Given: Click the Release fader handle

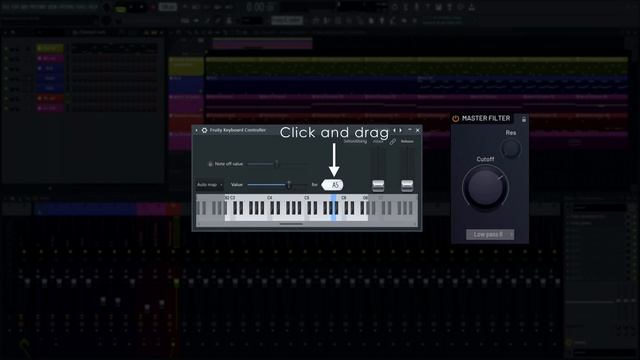Looking at the screenshot, I should [407, 185].
